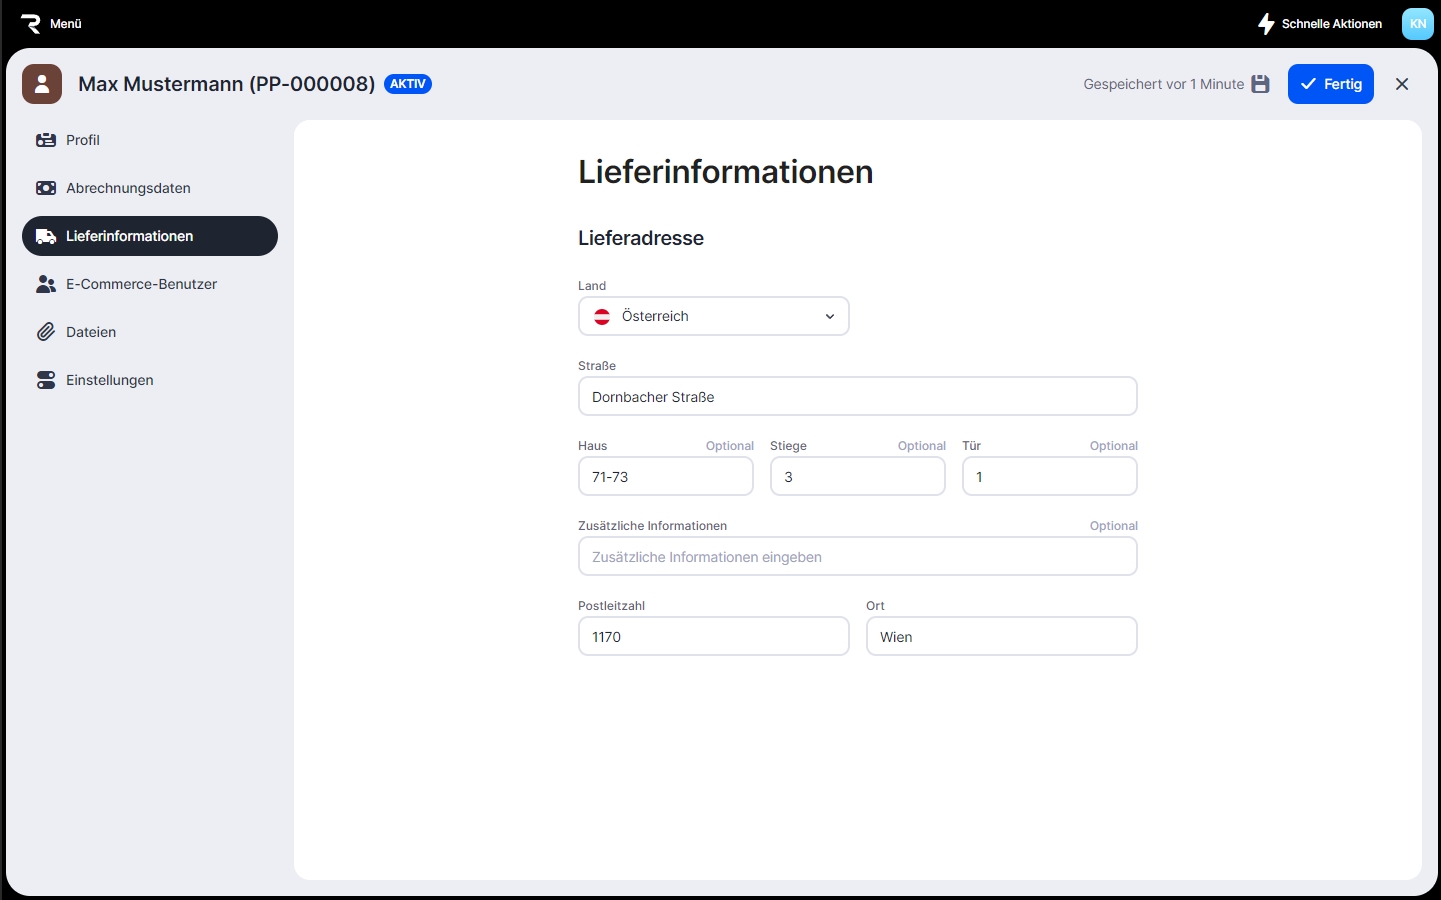The width and height of the screenshot is (1441, 900).
Task: Switch to Abrechnungsdaten section
Action: point(128,188)
